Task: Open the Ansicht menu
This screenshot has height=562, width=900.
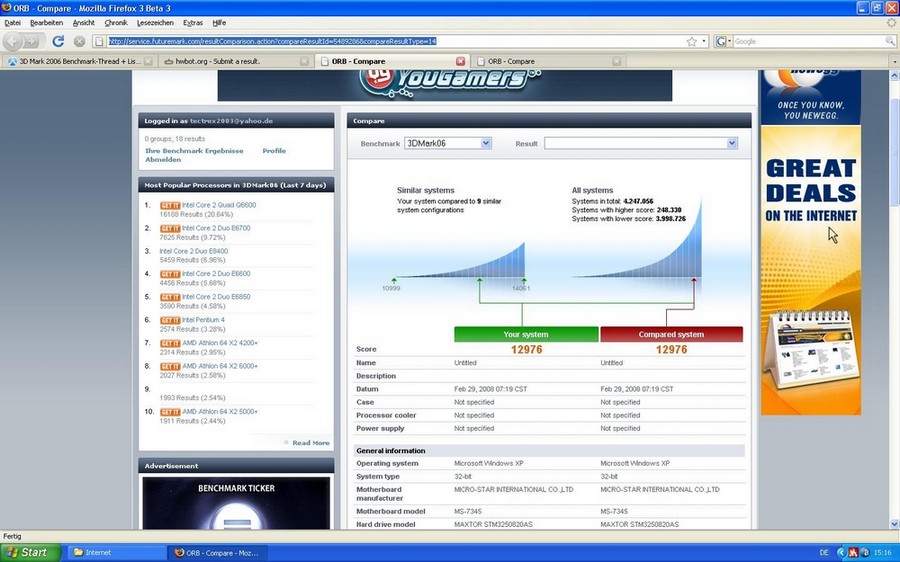Action: click(x=83, y=23)
